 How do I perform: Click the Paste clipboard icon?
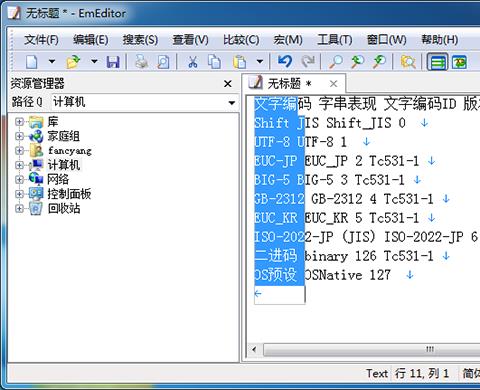click(x=239, y=62)
